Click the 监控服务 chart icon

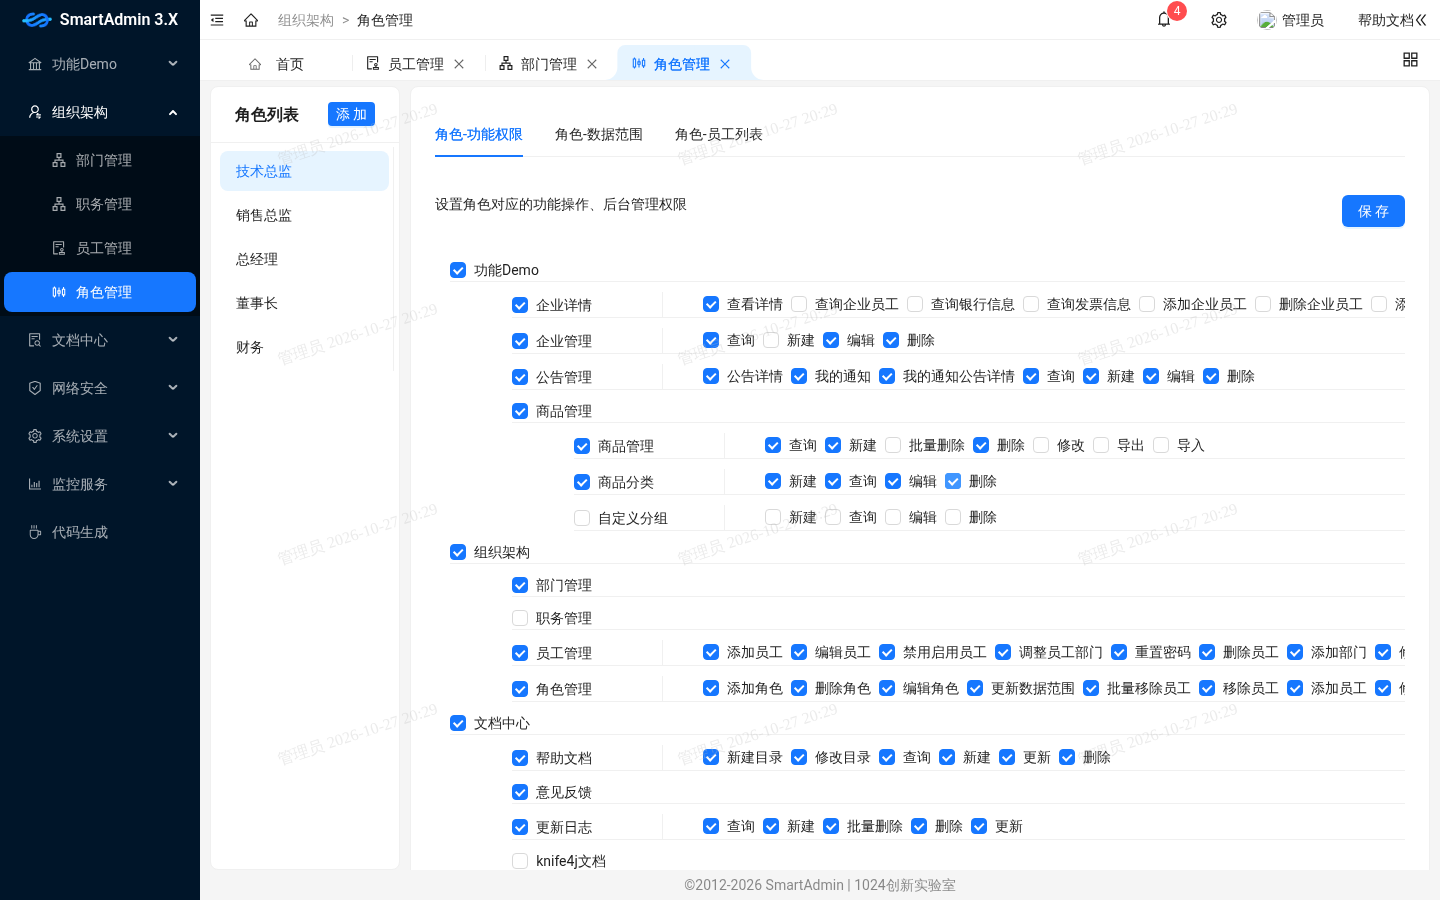click(35, 484)
